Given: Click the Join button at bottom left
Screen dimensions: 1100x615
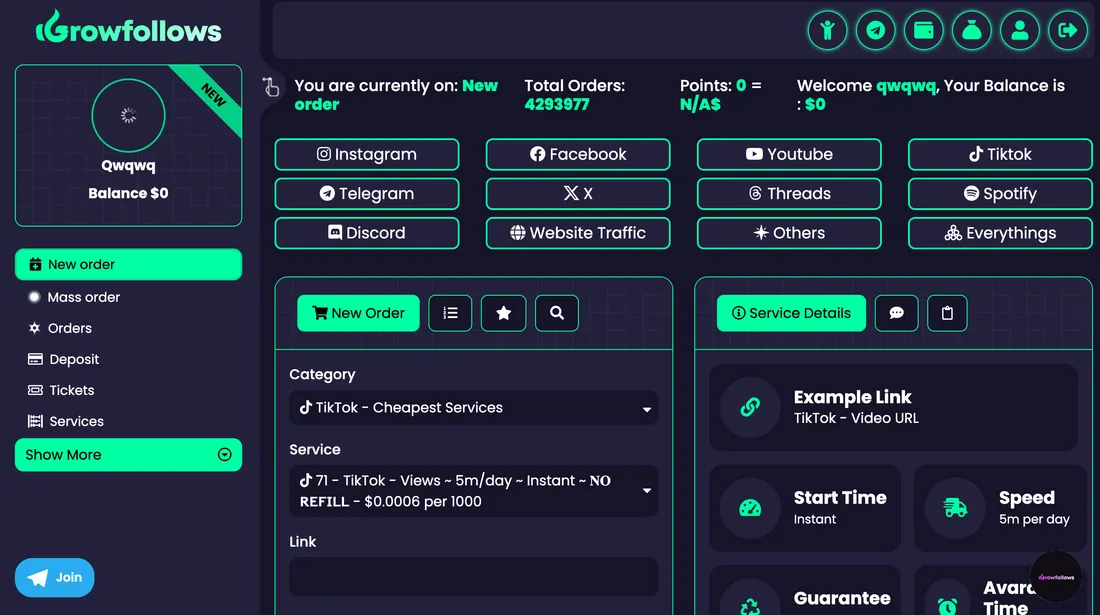Looking at the screenshot, I should pos(54,577).
